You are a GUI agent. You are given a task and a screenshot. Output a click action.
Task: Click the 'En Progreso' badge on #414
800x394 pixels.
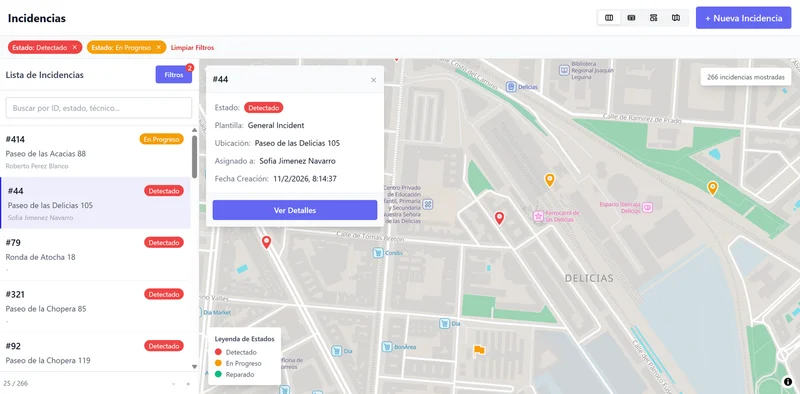pyautogui.click(x=161, y=139)
